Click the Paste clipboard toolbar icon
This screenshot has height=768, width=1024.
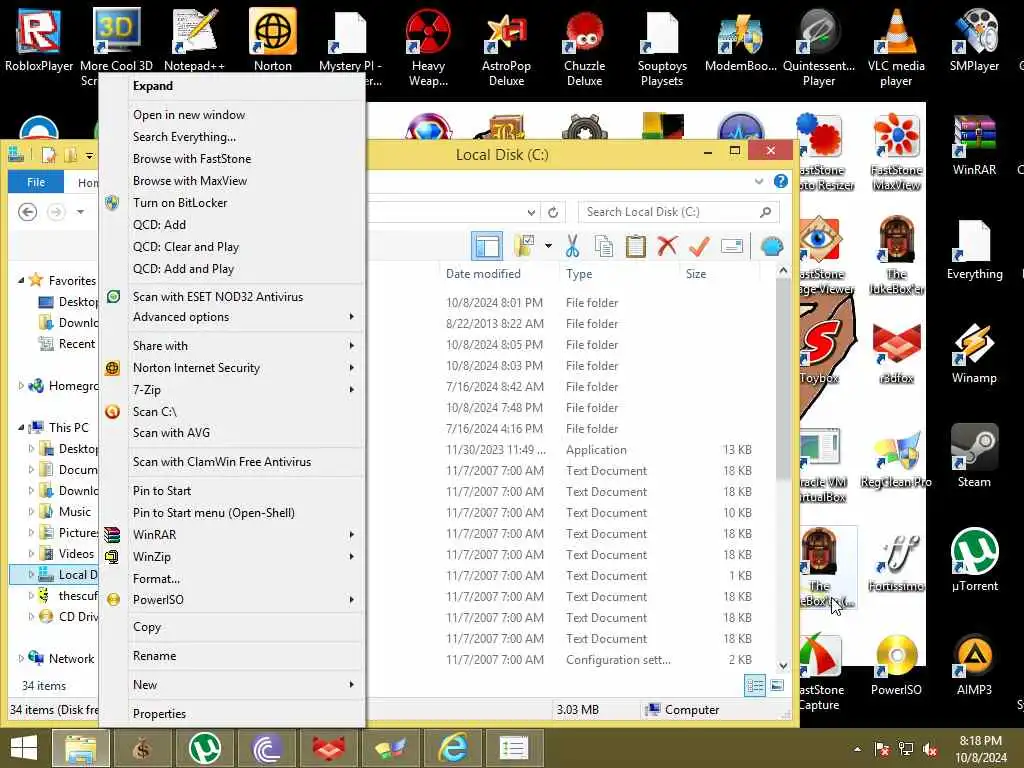pos(635,247)
